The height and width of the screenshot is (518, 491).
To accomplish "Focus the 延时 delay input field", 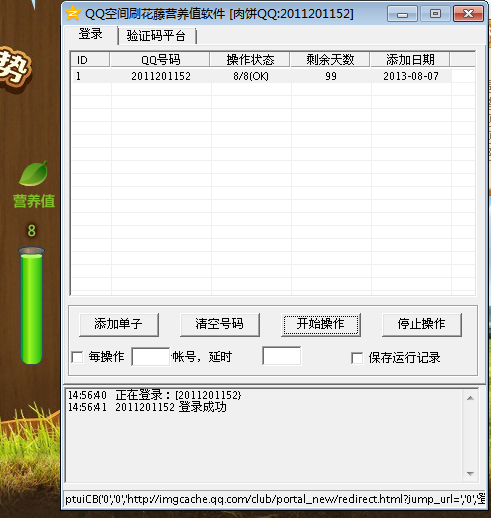I will 282,356.
